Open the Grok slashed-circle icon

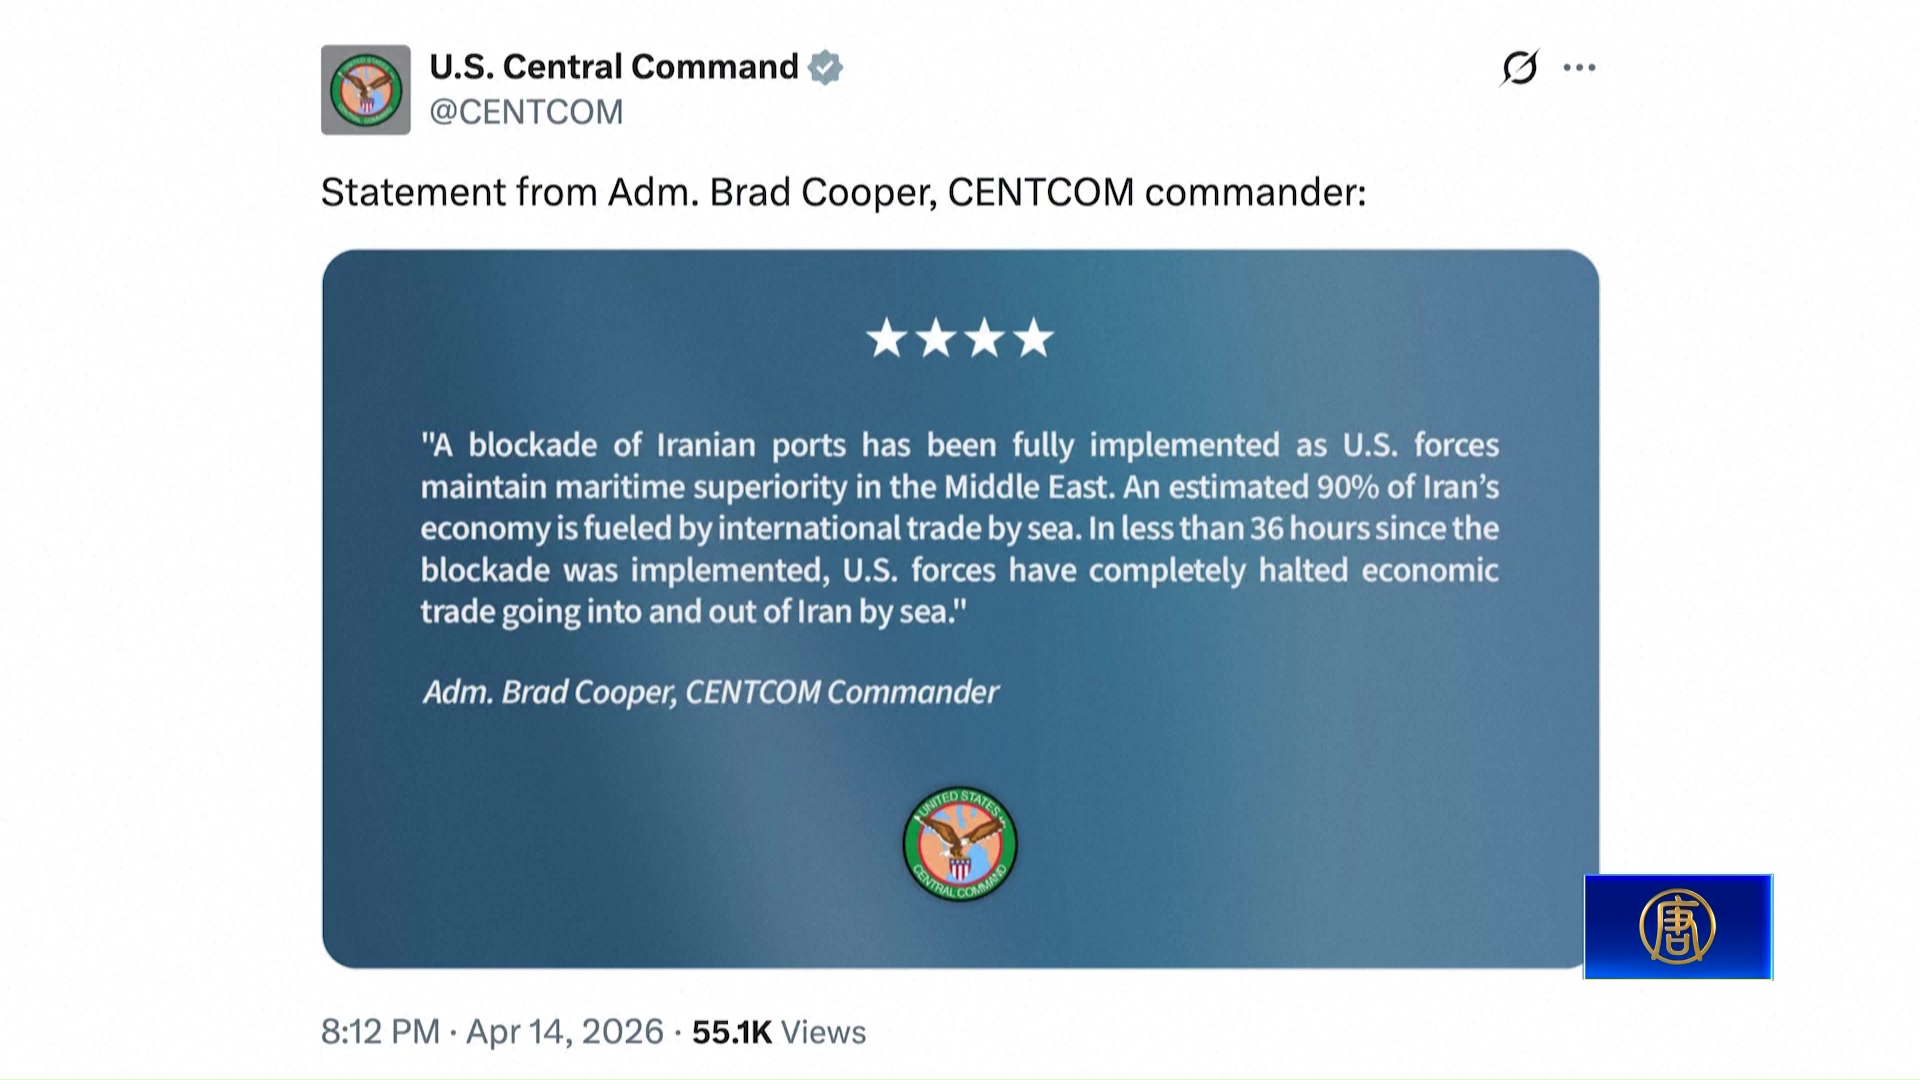(1519, 68)
